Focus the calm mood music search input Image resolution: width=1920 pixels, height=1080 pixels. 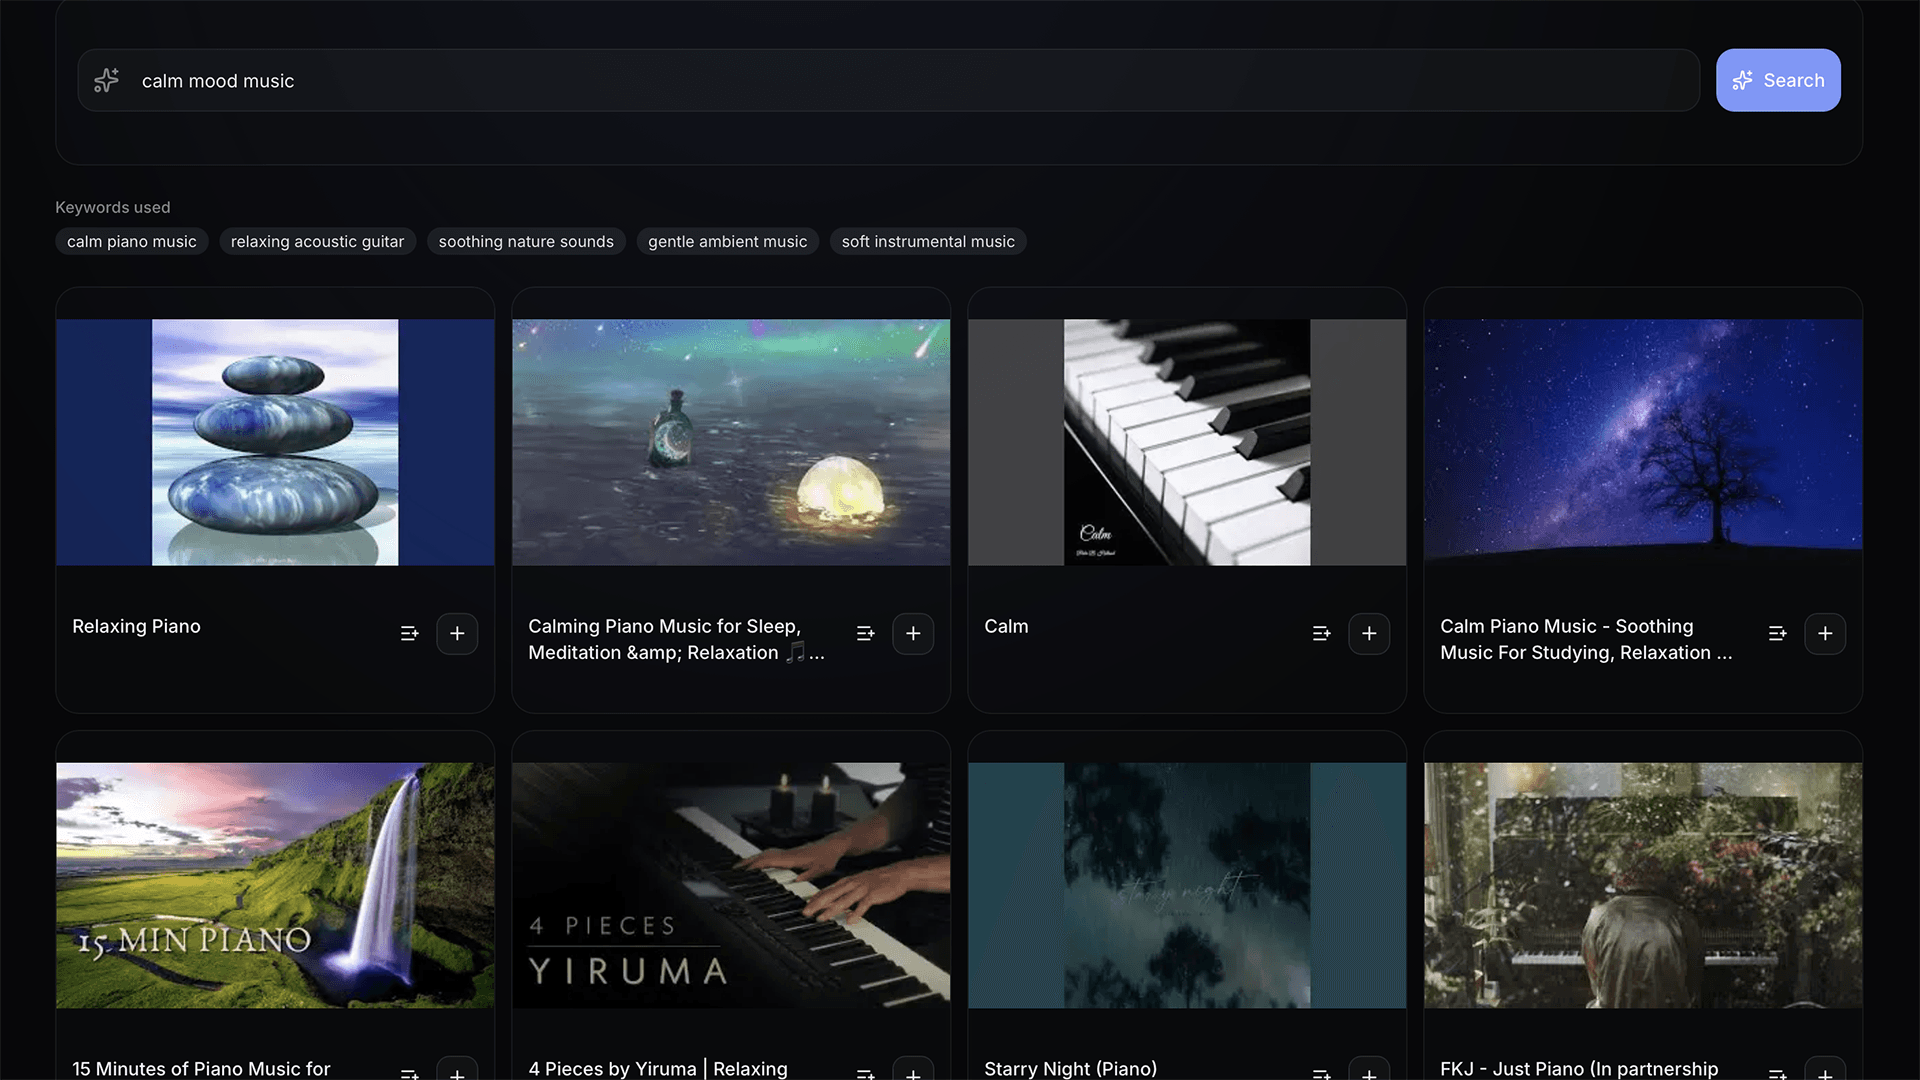[x=900, y=81]
